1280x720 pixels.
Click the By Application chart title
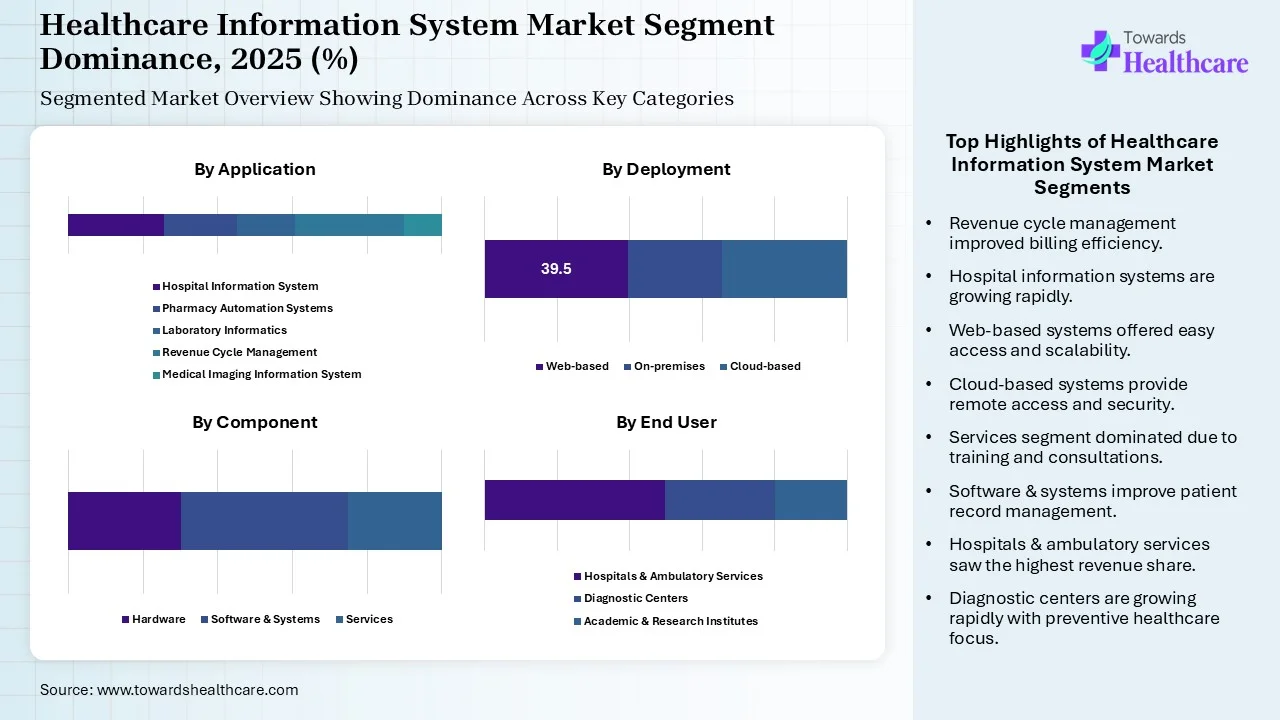(255, 169)
